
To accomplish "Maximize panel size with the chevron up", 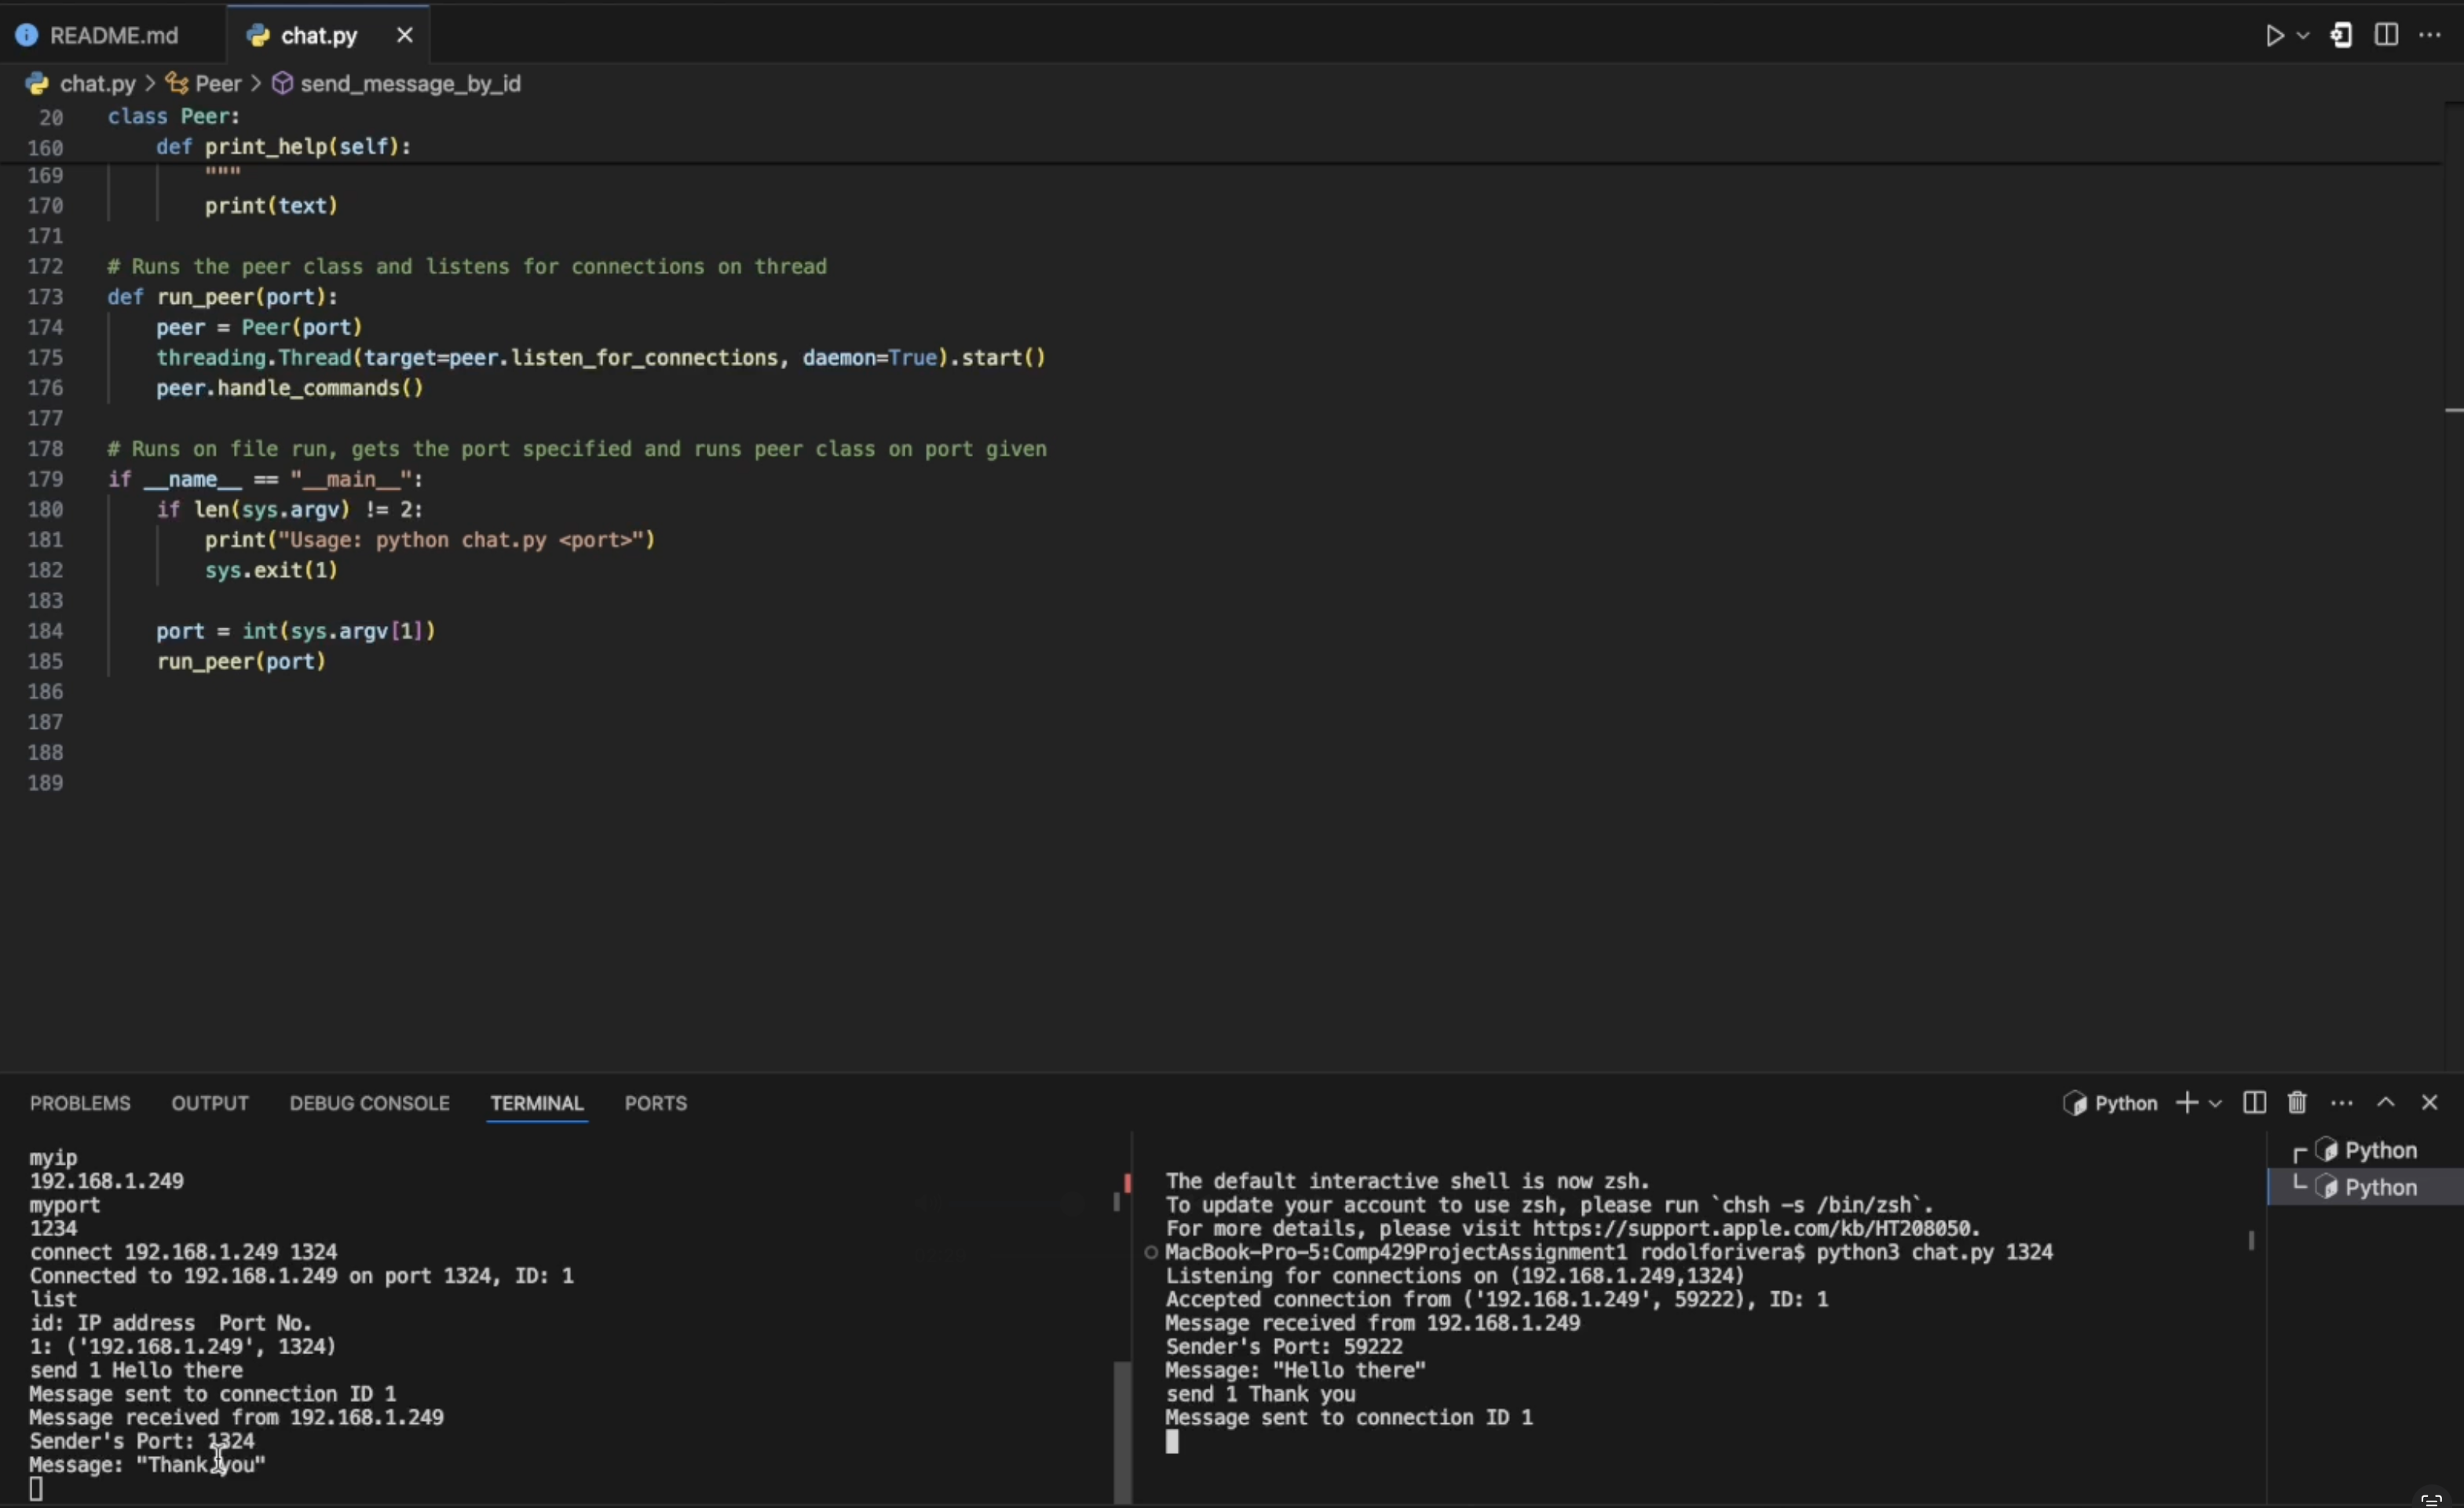I will coord(2386,1103).
